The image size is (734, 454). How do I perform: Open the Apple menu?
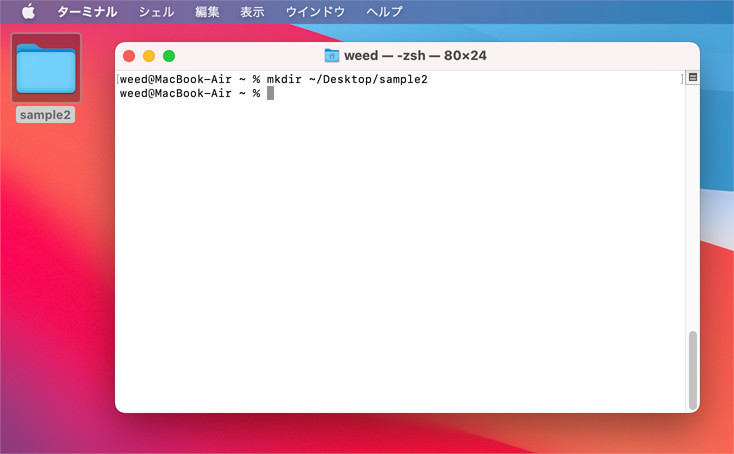(29, 11)
